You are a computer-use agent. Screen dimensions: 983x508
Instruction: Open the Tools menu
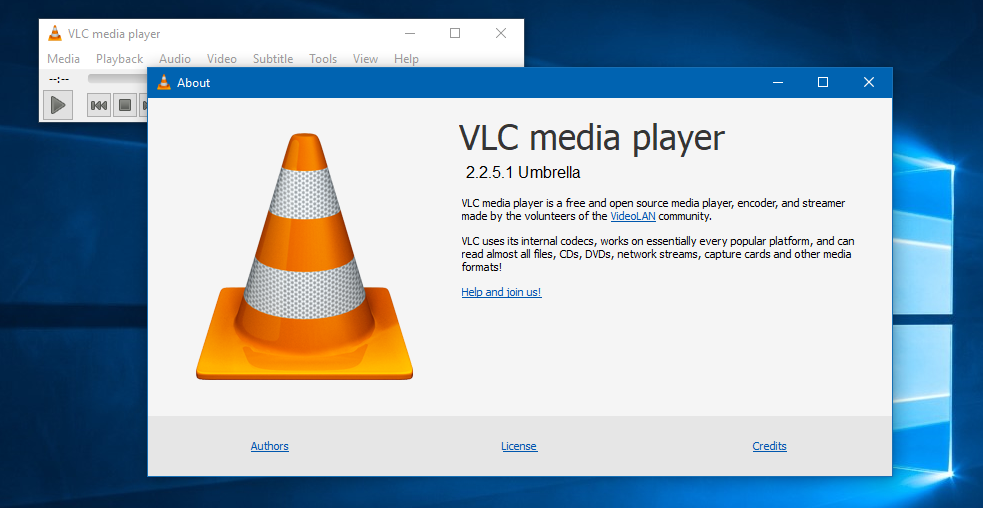tap(323, 59)
